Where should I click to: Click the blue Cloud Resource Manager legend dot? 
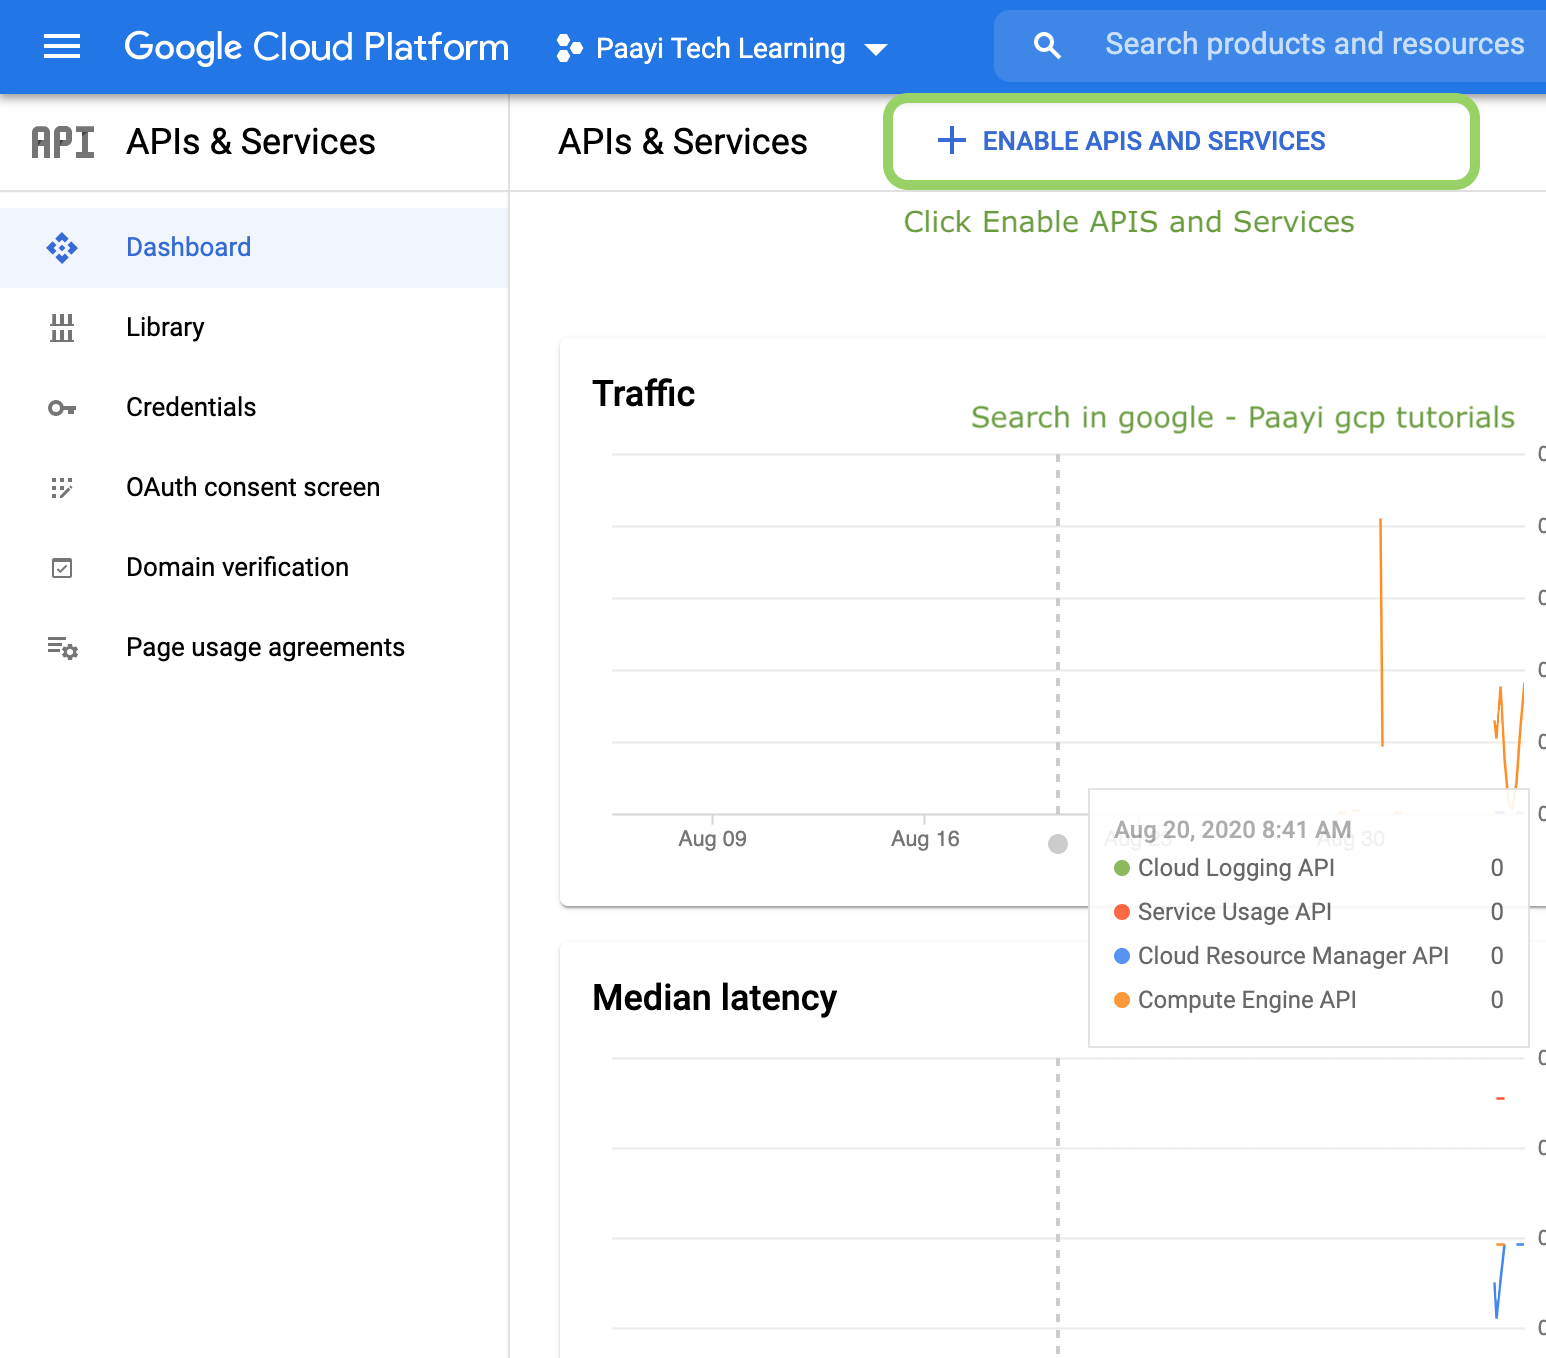tap(1122, 956)
